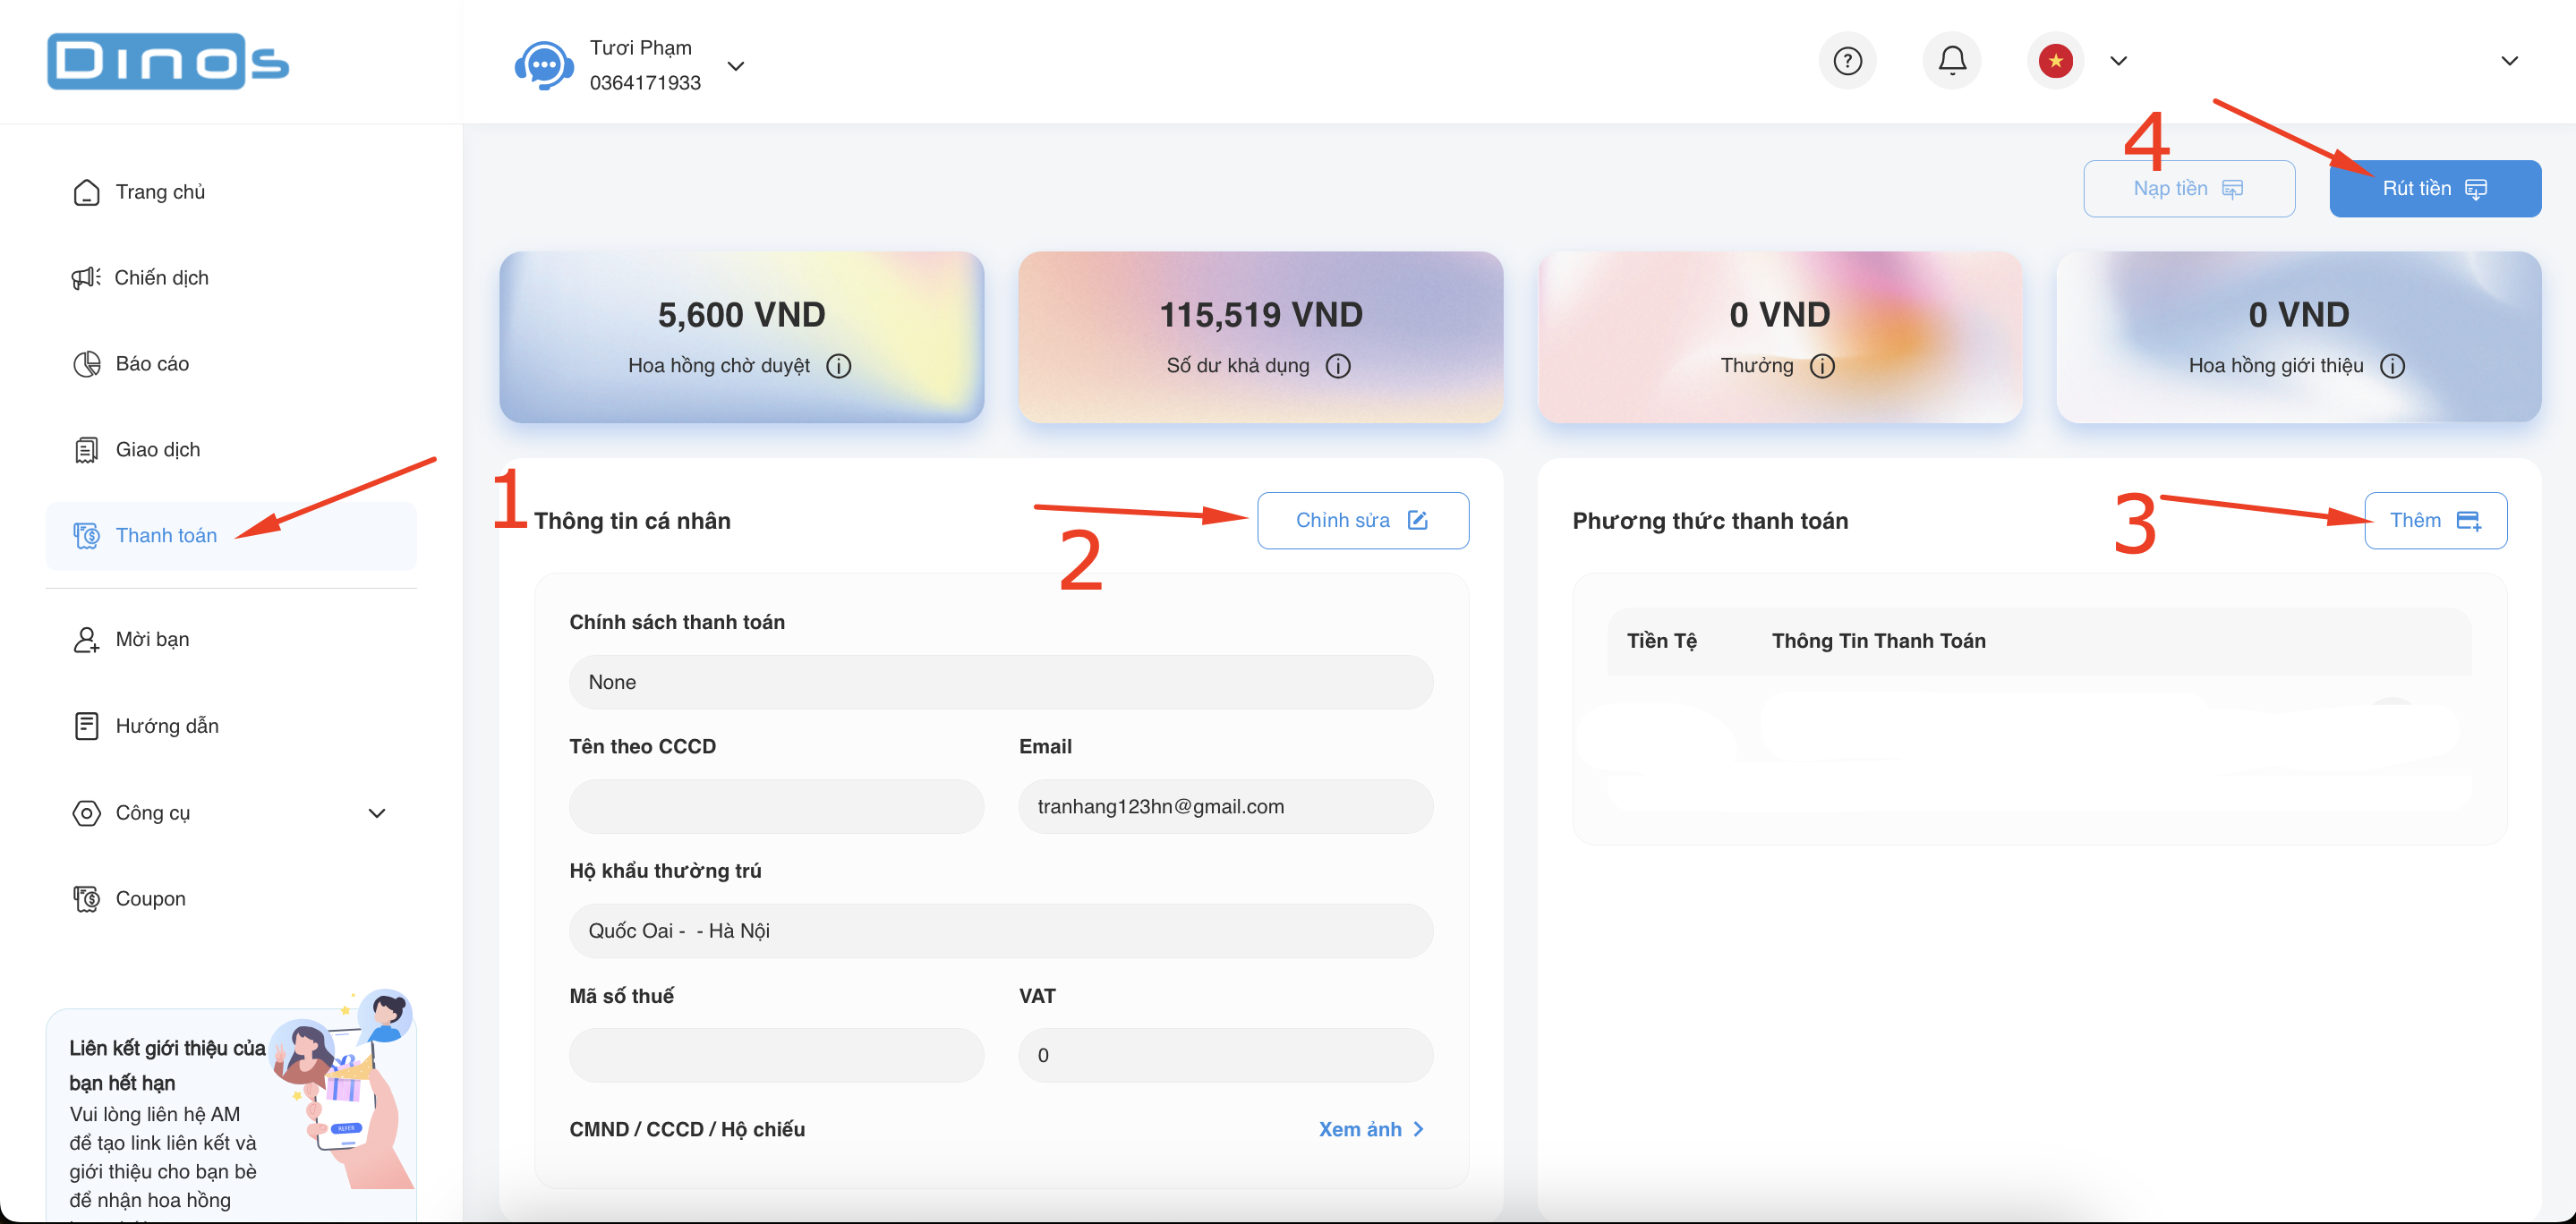Screen dimensions: 2576x1224
Task: Click info icon beside Thưởng
Action: click(x=1822, y=366)
